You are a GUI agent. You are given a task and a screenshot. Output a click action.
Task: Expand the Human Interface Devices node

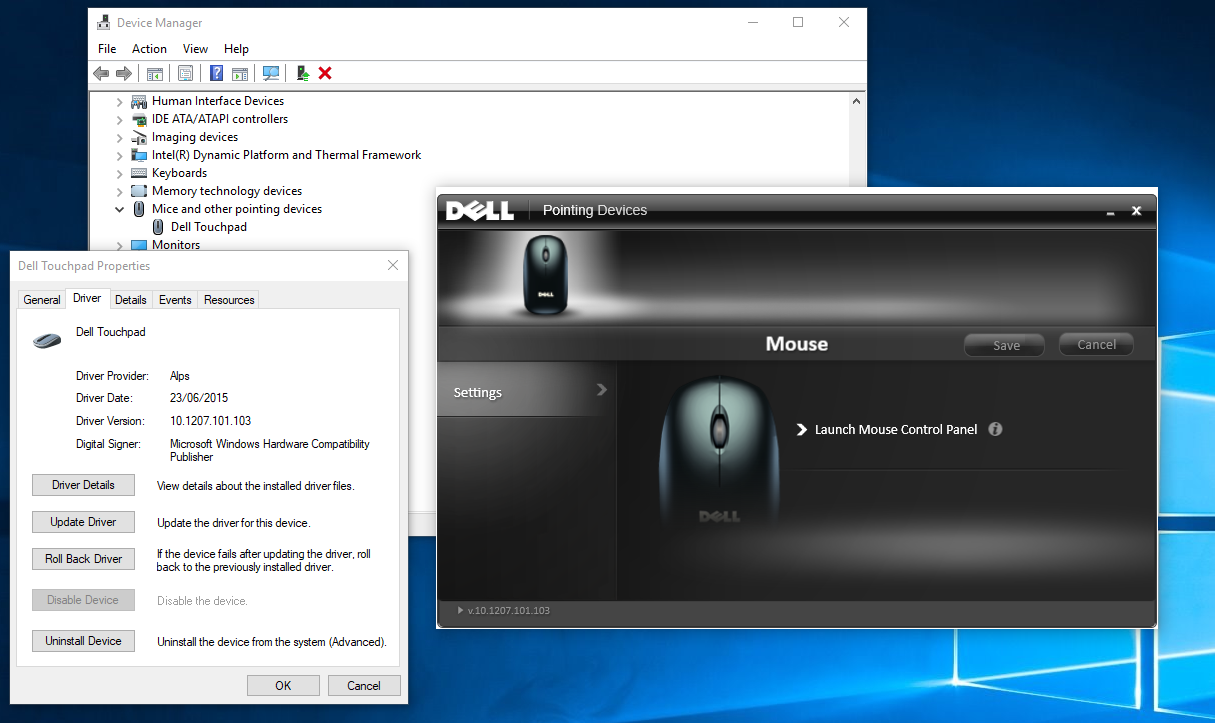(x=120, y=102)
